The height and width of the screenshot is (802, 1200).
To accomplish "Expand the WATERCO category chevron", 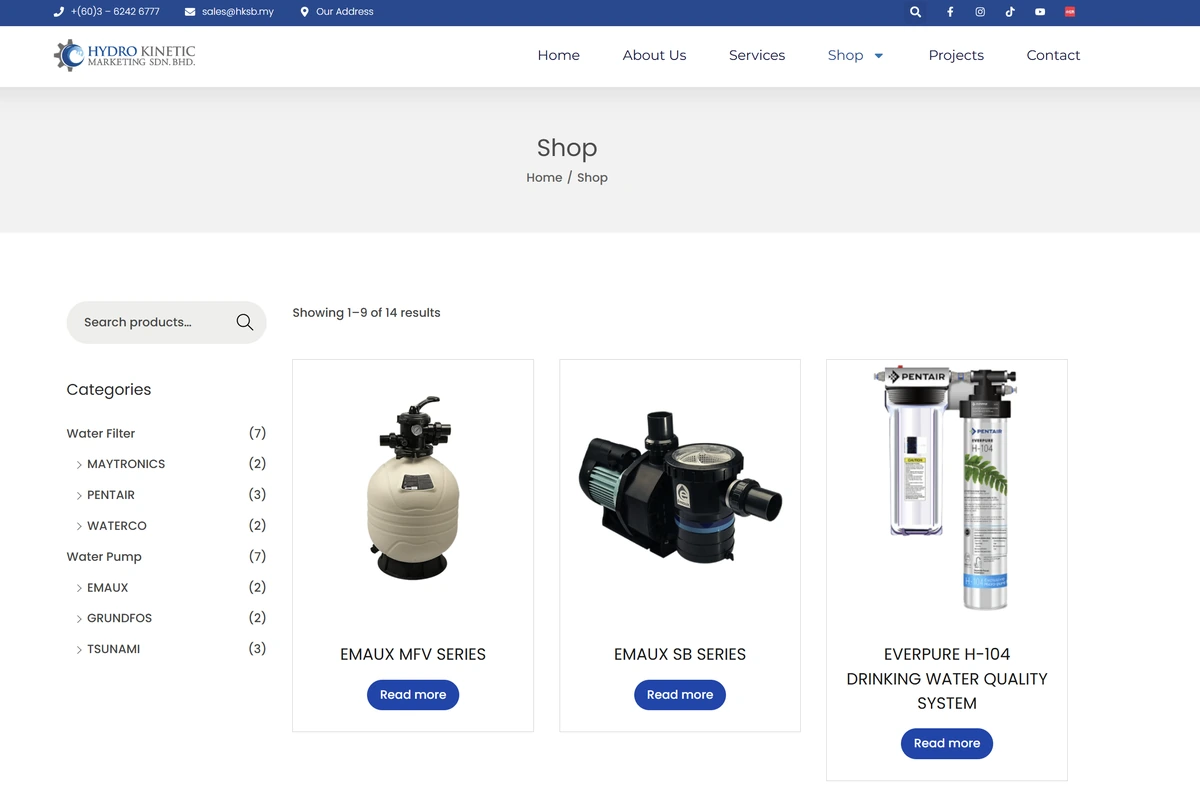I will [79, 527].
